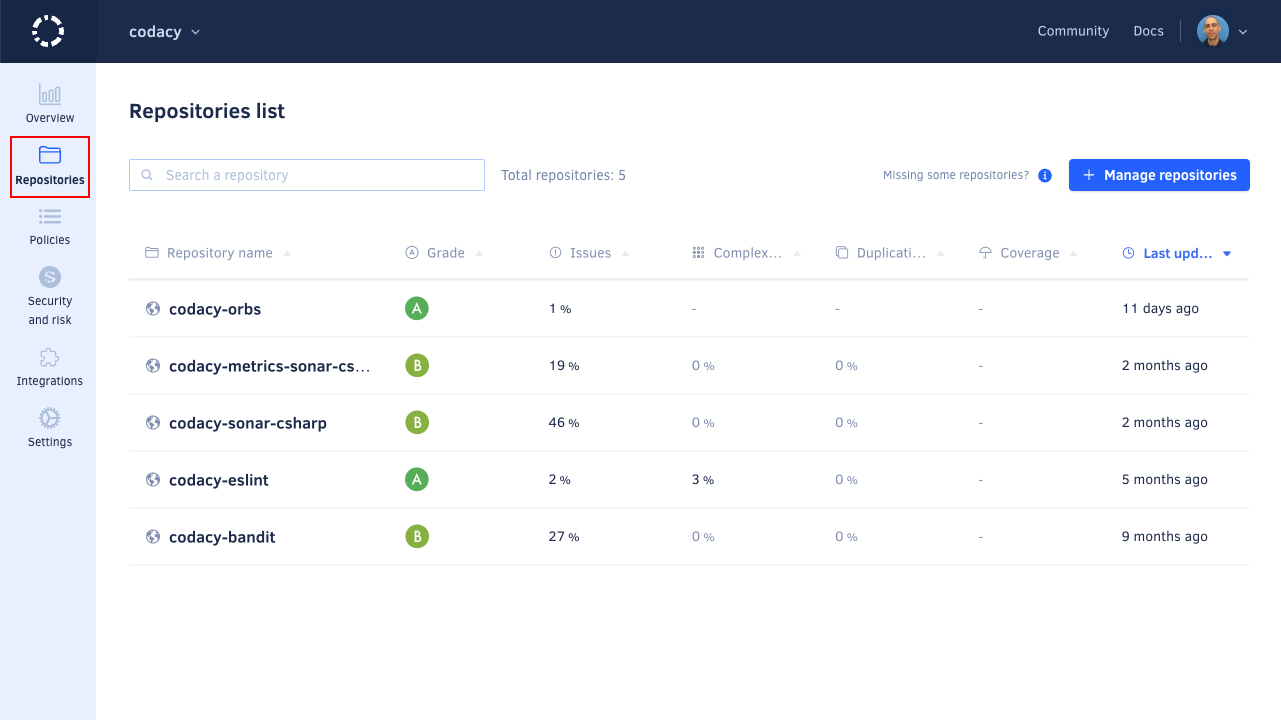
Task: Click the globe icon next to codacy-metrics-sonar-cs
Action: [153, 366]
